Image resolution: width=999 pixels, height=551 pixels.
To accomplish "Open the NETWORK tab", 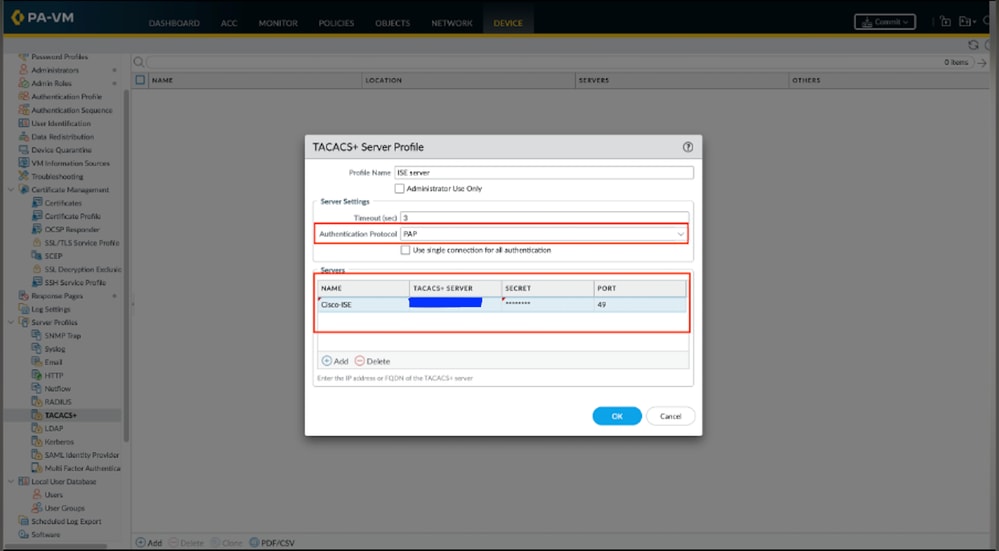I will [452, 23].
